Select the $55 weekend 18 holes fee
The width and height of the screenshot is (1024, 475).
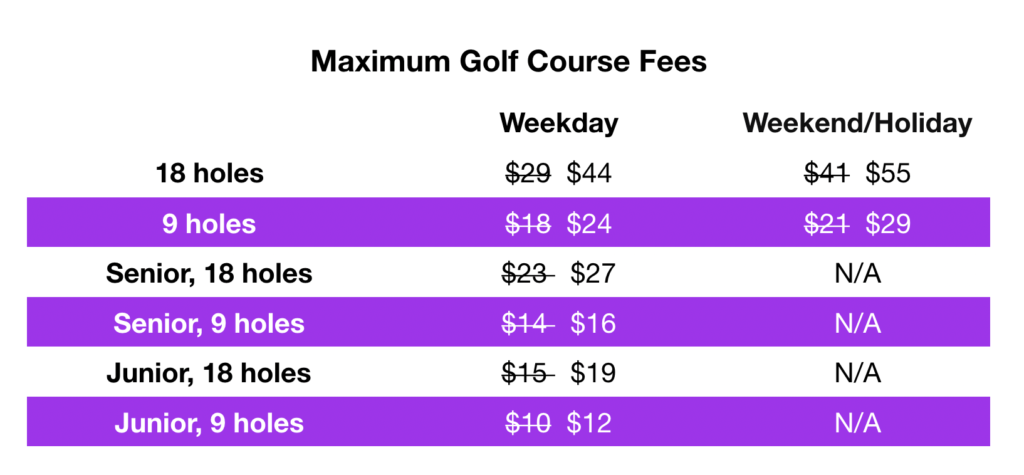tap(888, 173)
